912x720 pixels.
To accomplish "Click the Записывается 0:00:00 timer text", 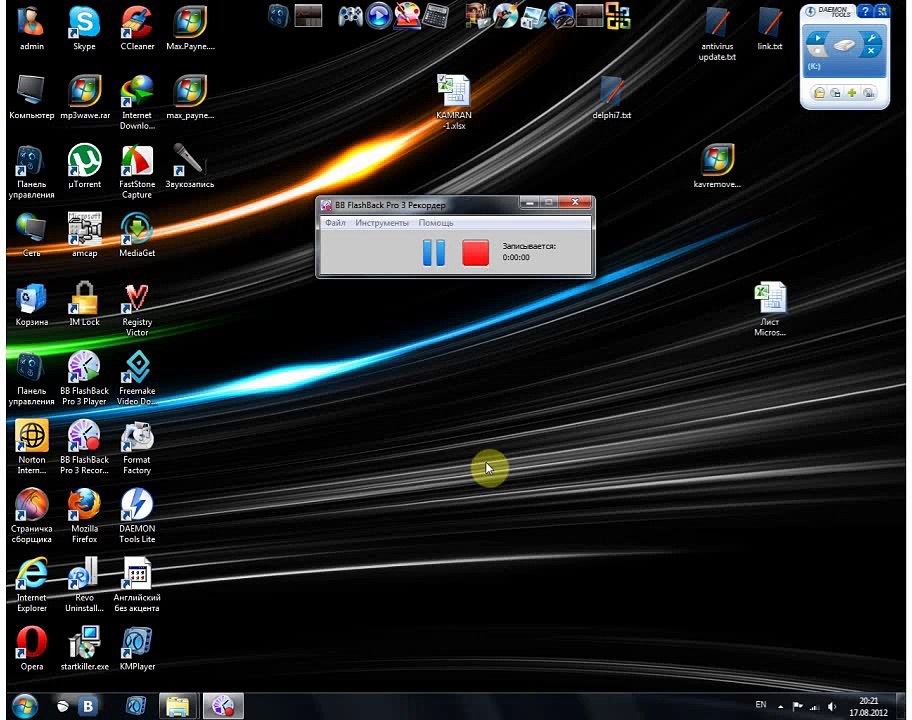I will 529,251.
